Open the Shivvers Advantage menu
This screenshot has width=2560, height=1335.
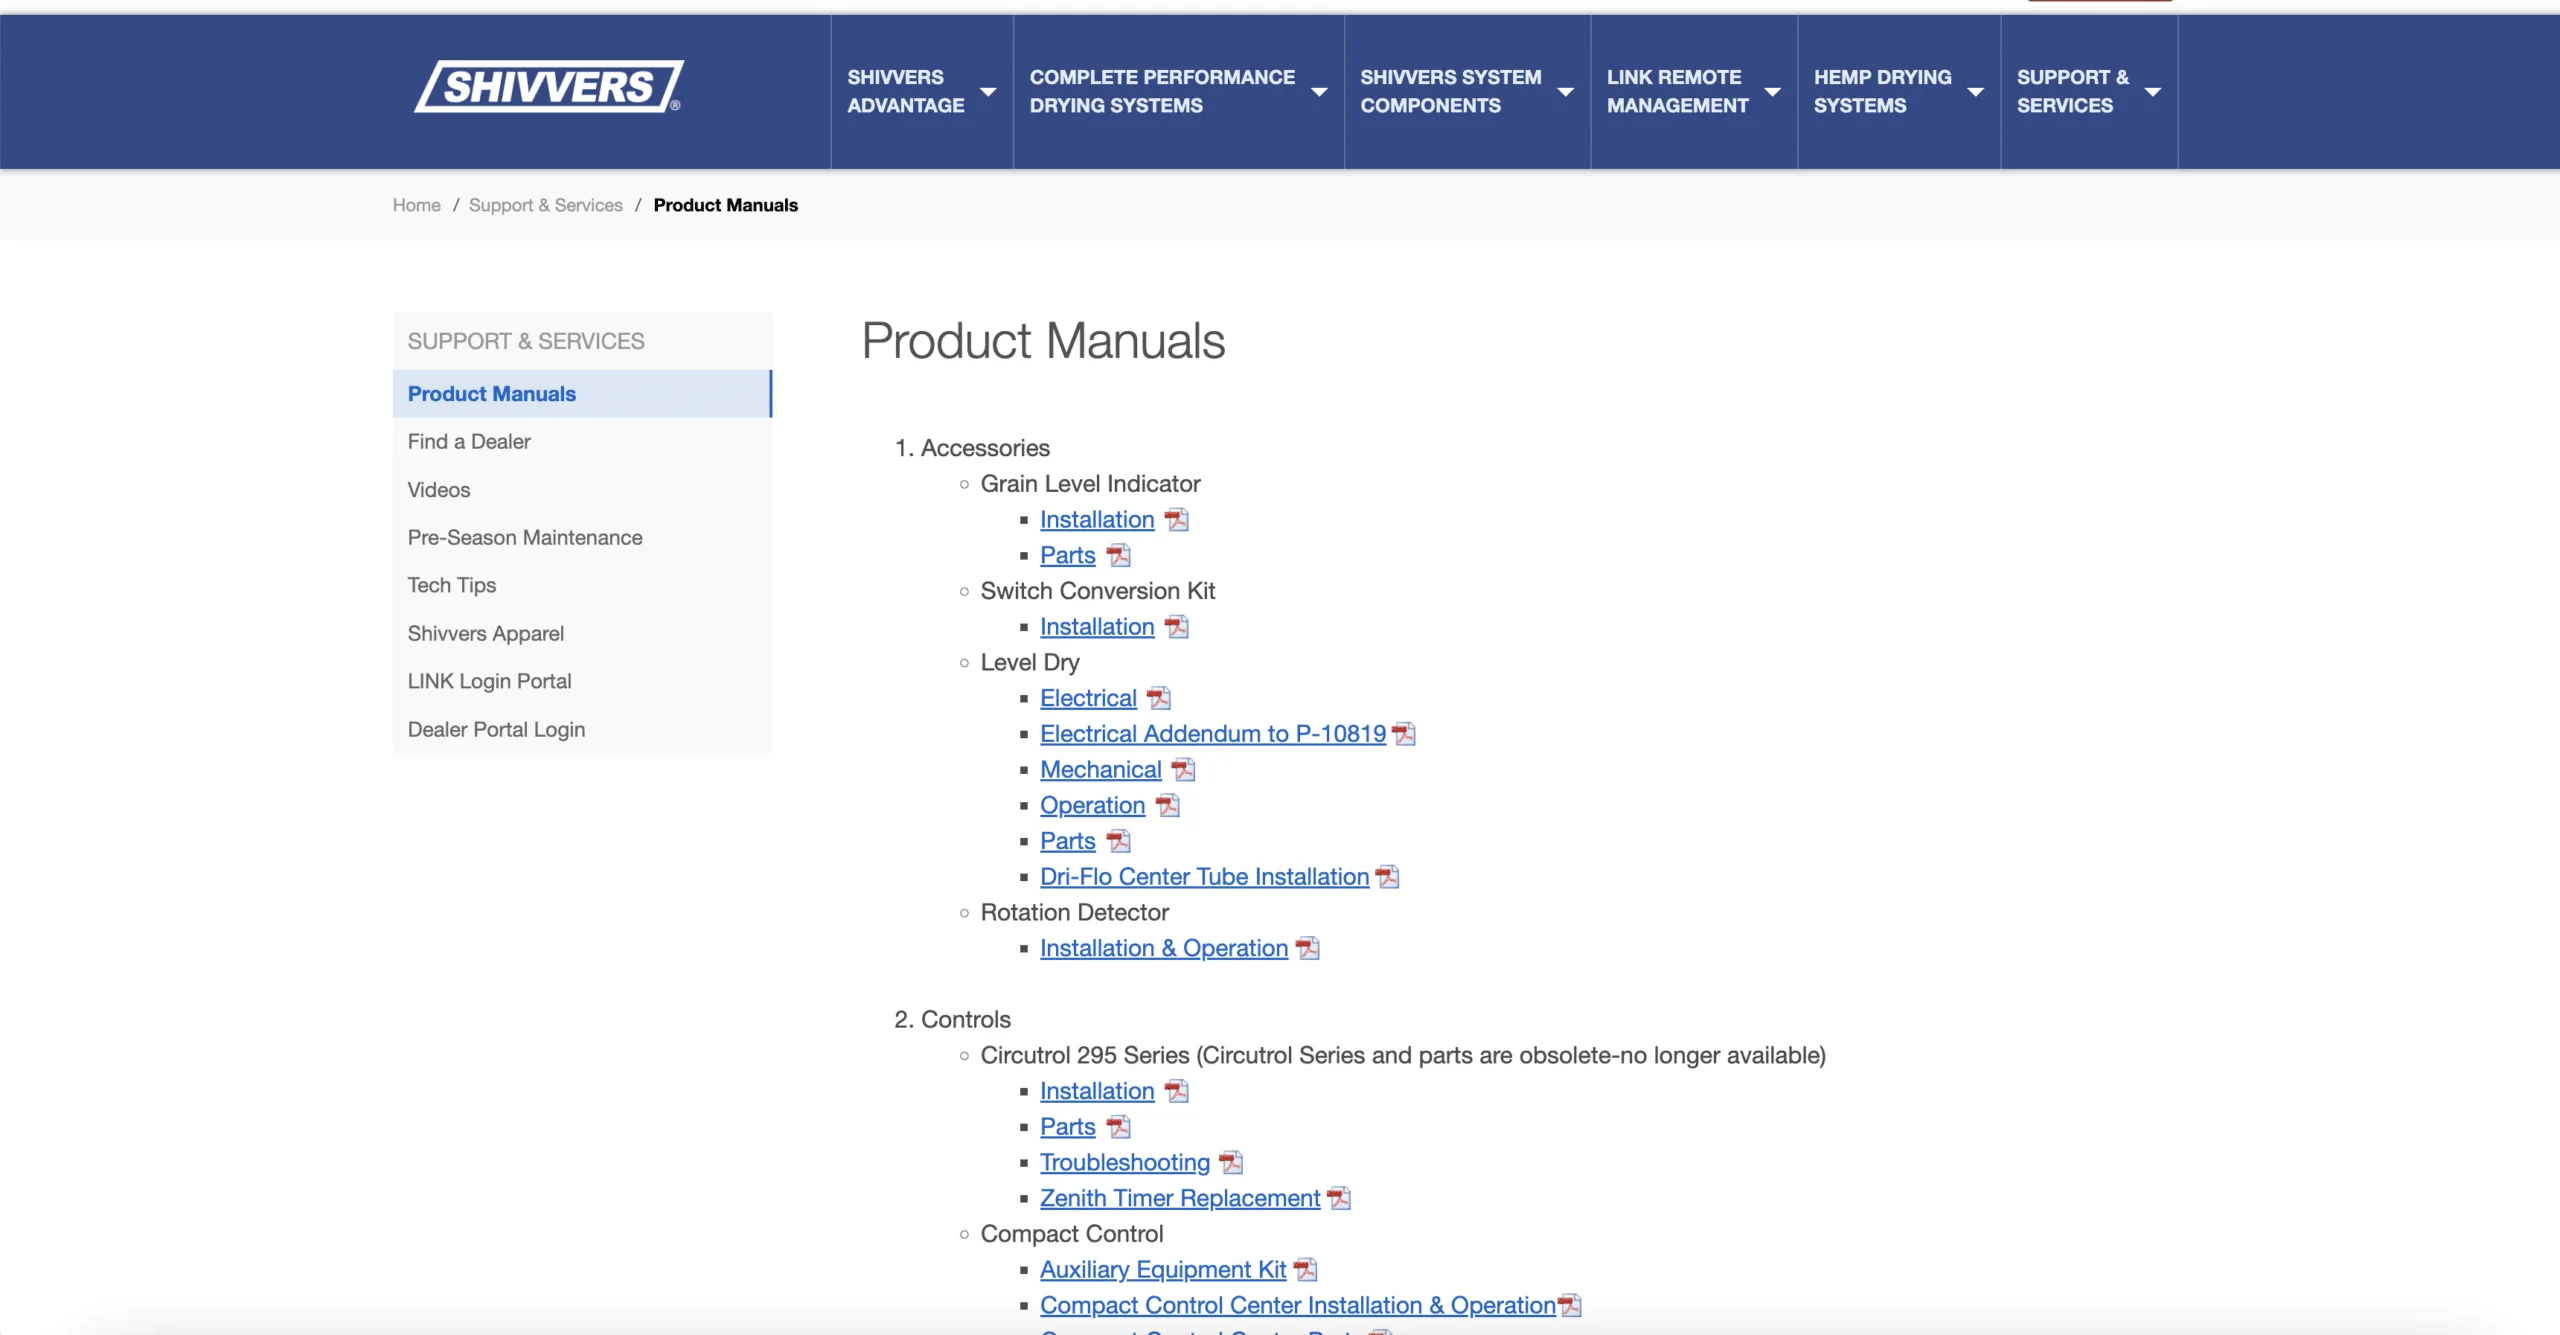point(906,91)
